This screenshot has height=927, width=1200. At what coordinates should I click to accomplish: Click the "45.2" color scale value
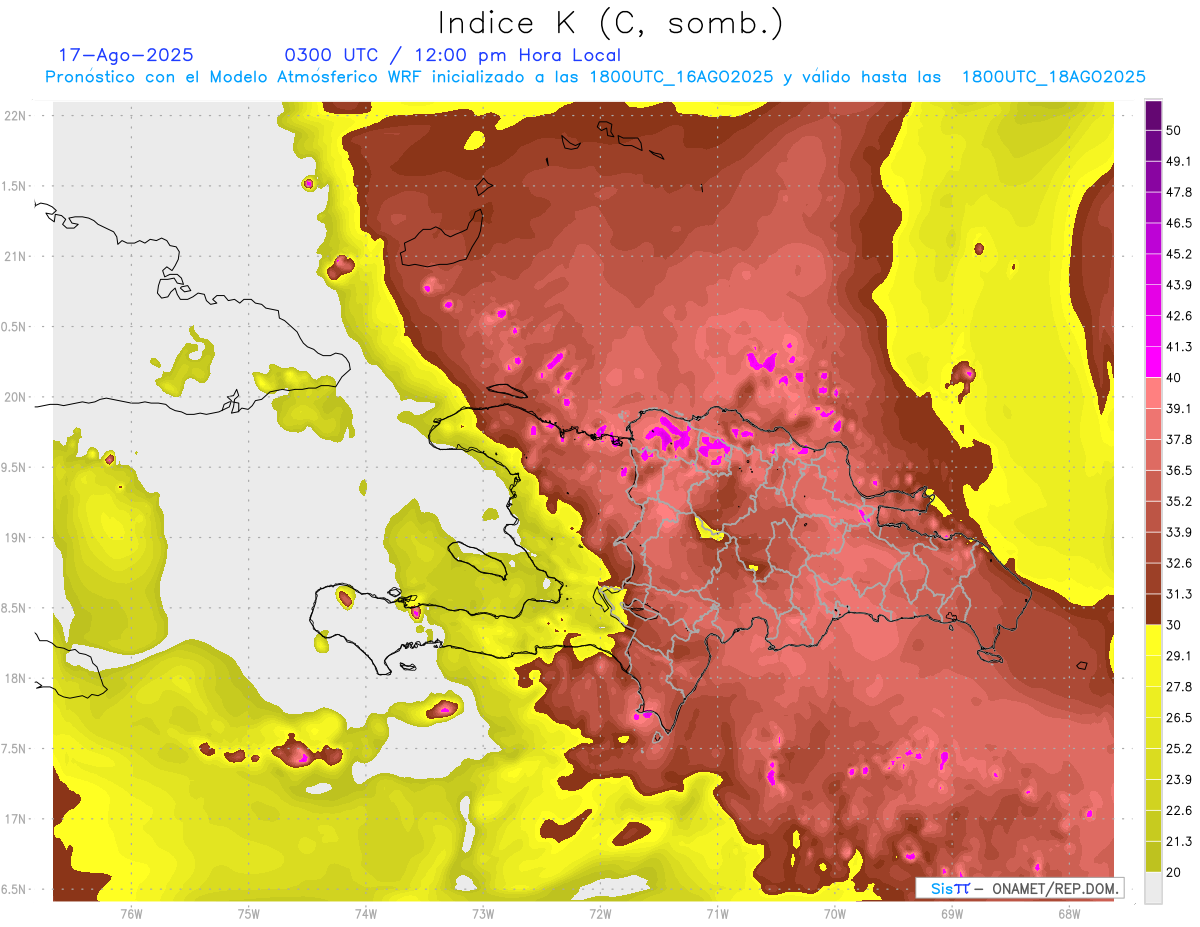point(1179,254)
